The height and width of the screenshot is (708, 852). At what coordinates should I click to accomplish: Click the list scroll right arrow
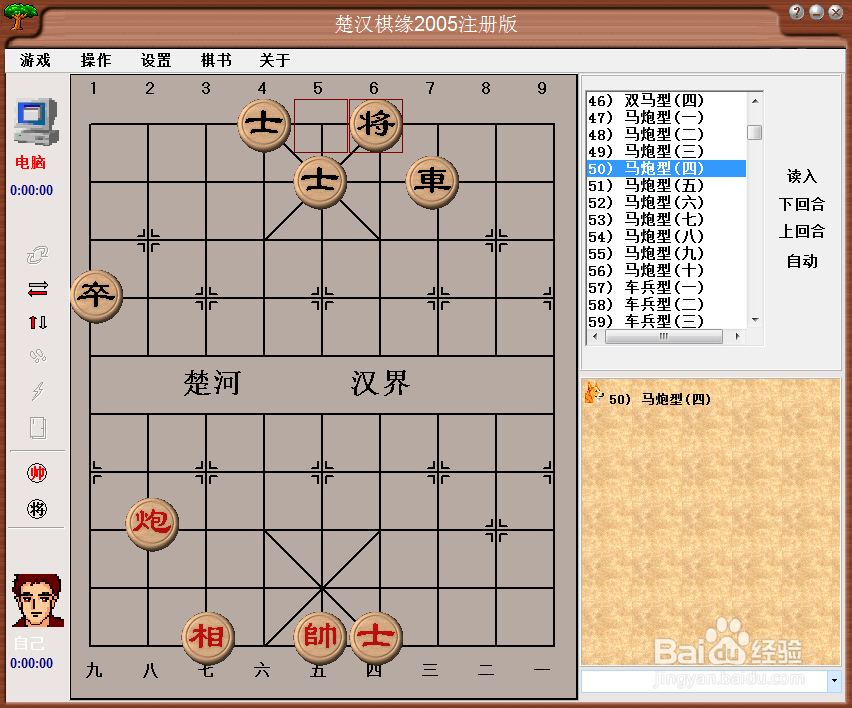737,336
